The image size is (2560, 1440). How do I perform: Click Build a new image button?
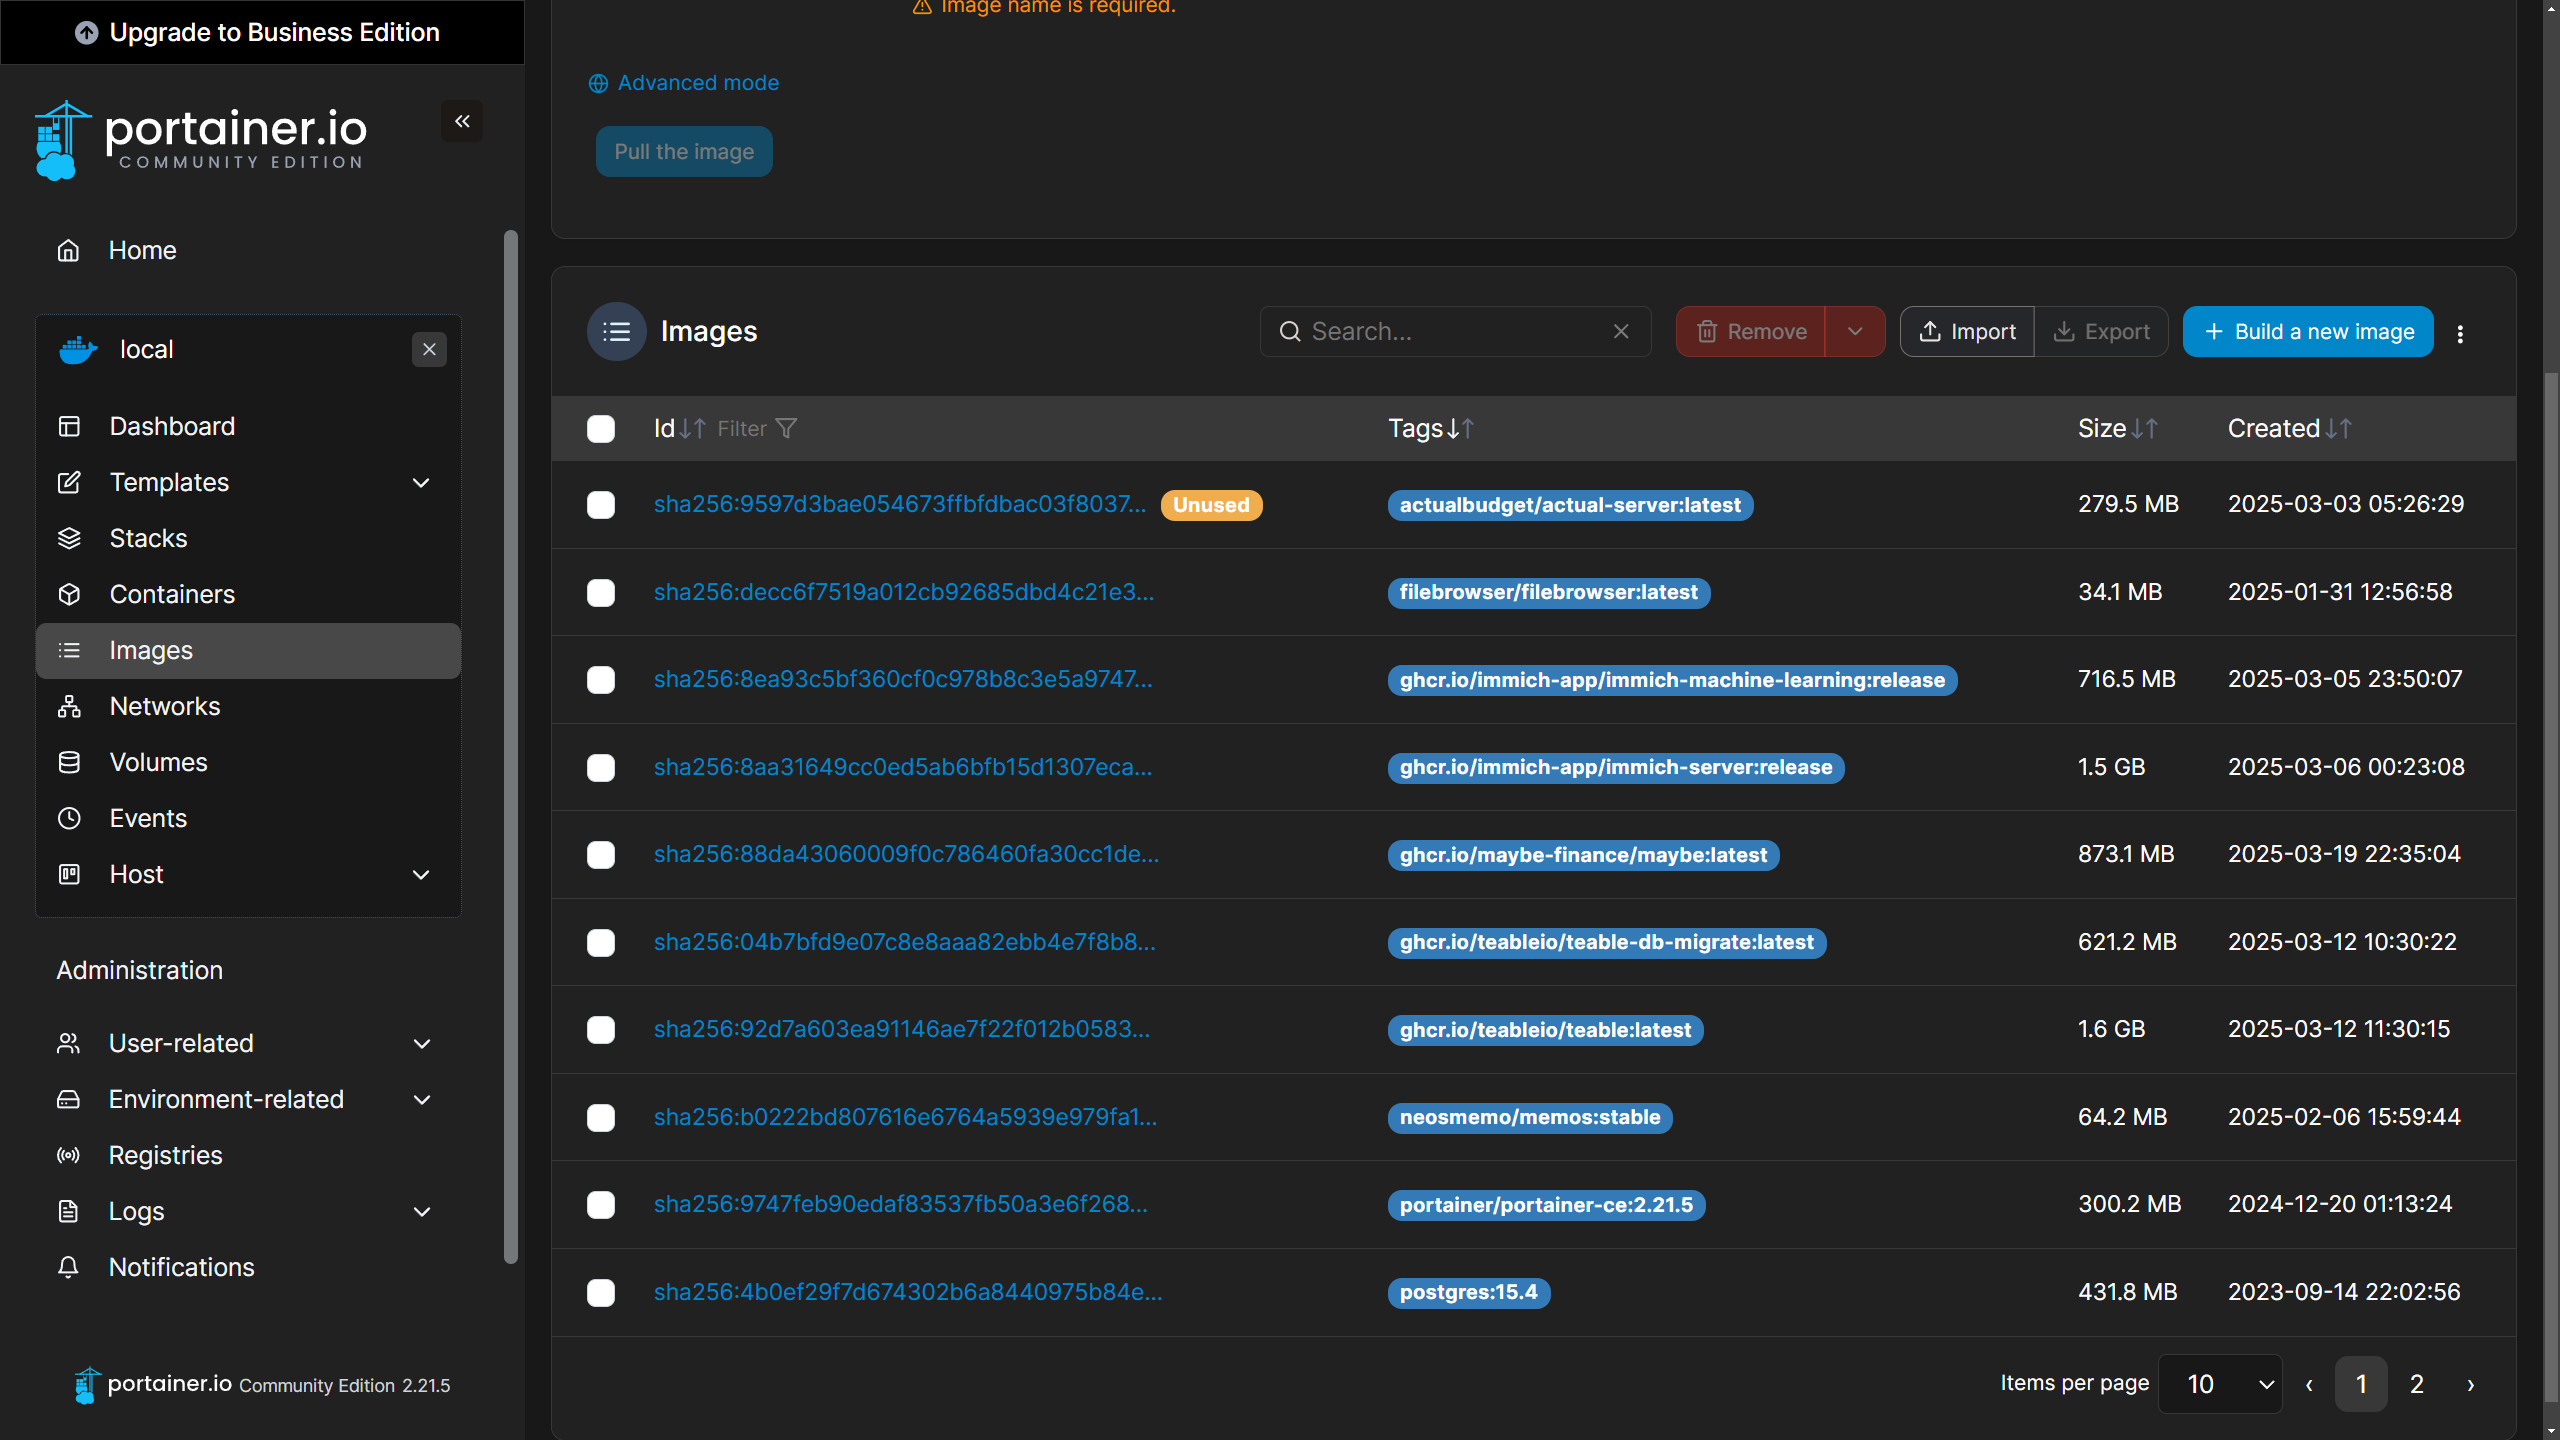[x=2308, y=331]
